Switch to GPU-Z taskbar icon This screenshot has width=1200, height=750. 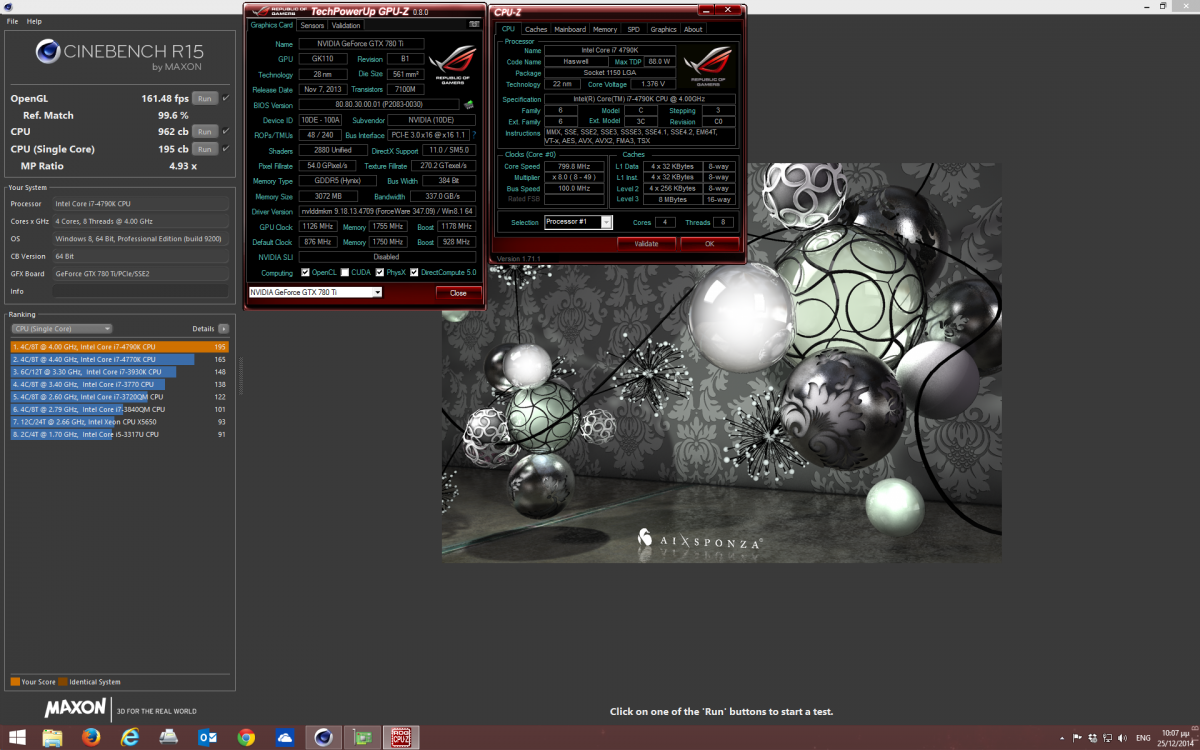coord(362,738)
